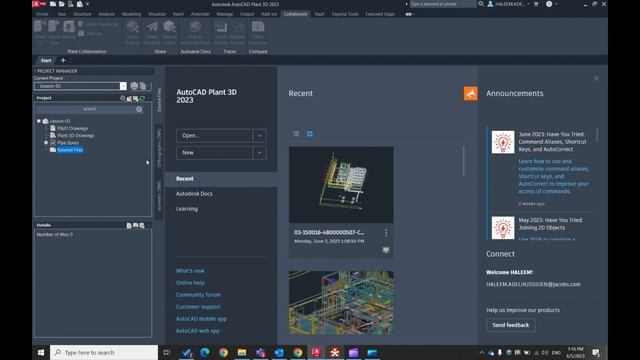Image resolution: width=640 pixels, height=360 pixels.
Task: Open the What's new link
Action: (190, 271)
